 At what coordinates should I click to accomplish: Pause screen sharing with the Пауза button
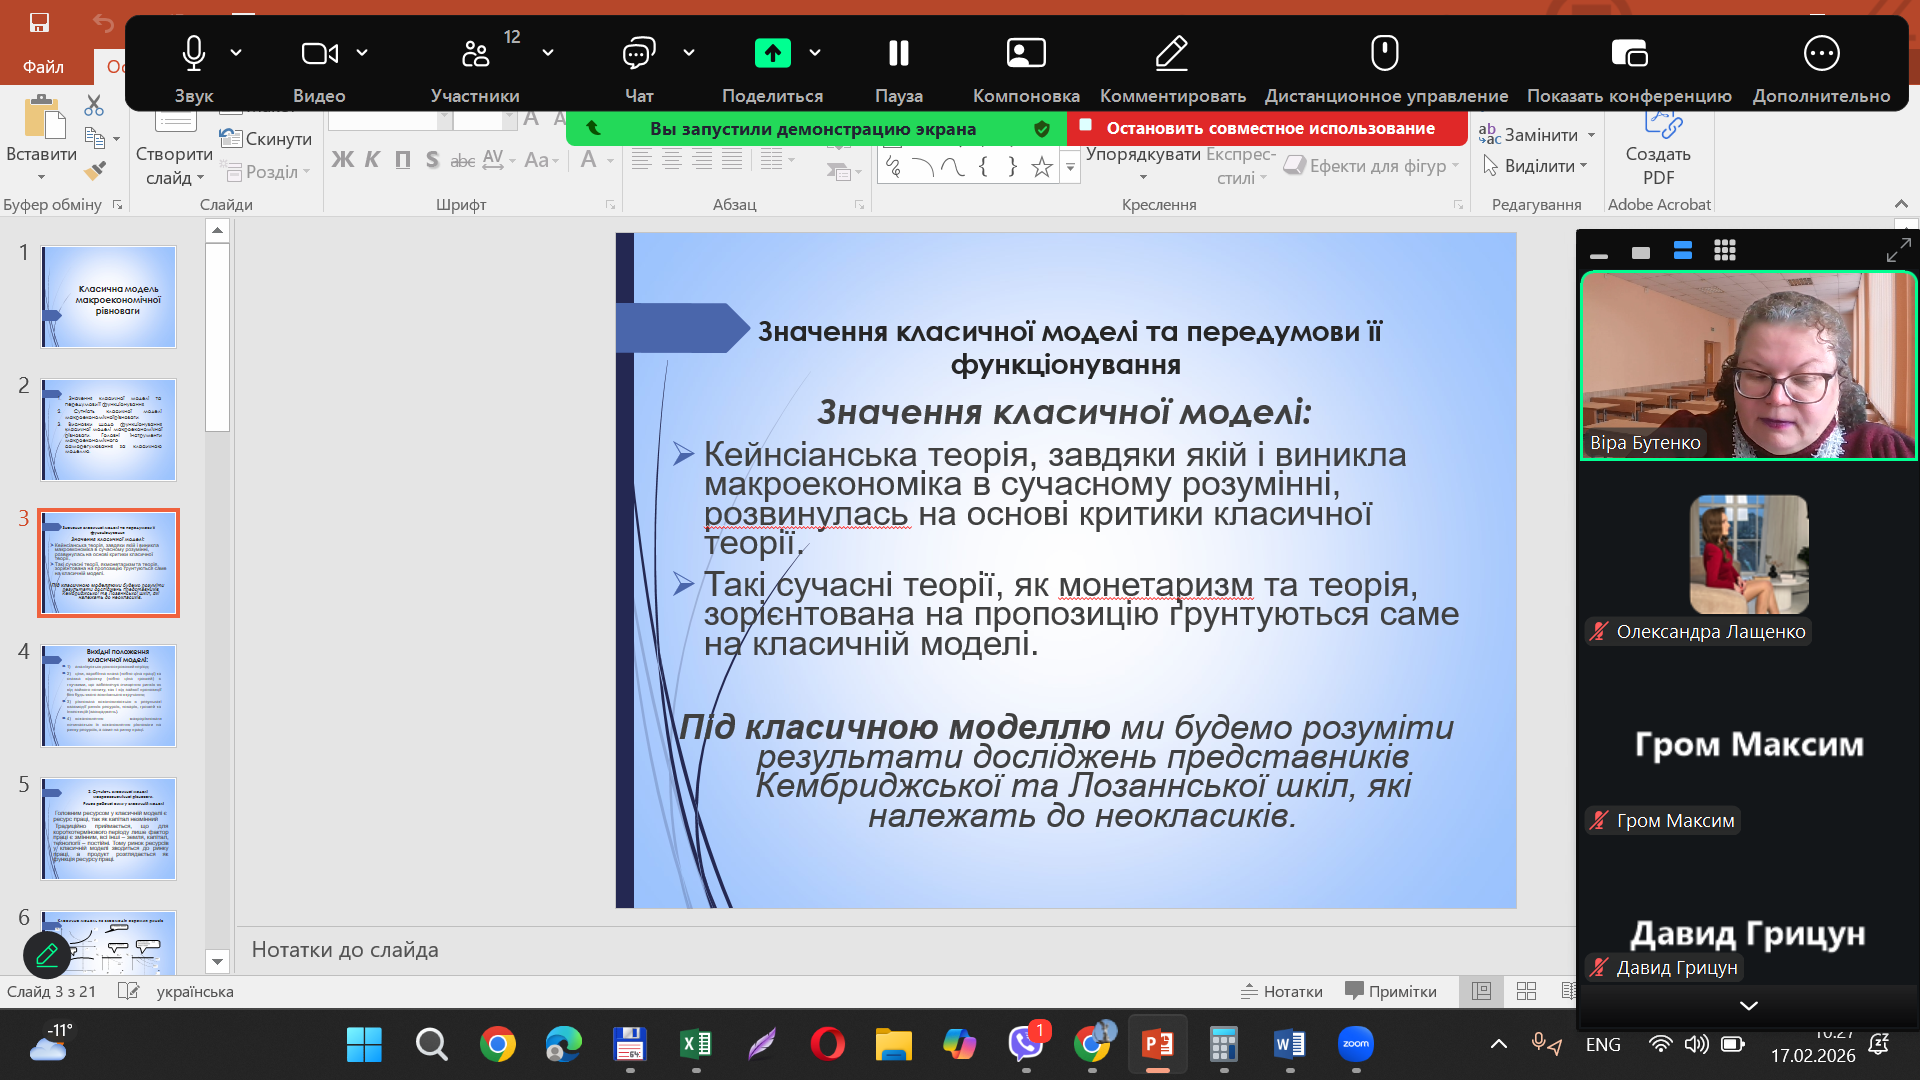[x=898, y=53]
